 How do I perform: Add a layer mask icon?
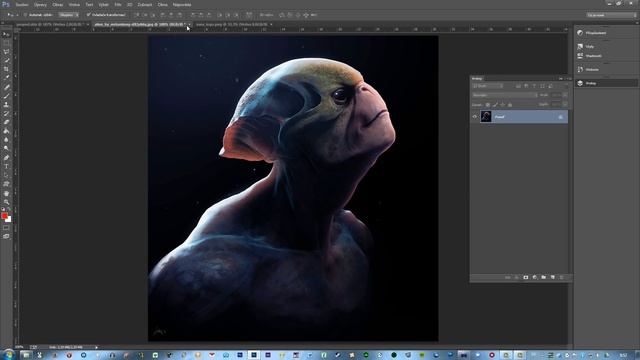pyautogui.click(x=526, y=277)
